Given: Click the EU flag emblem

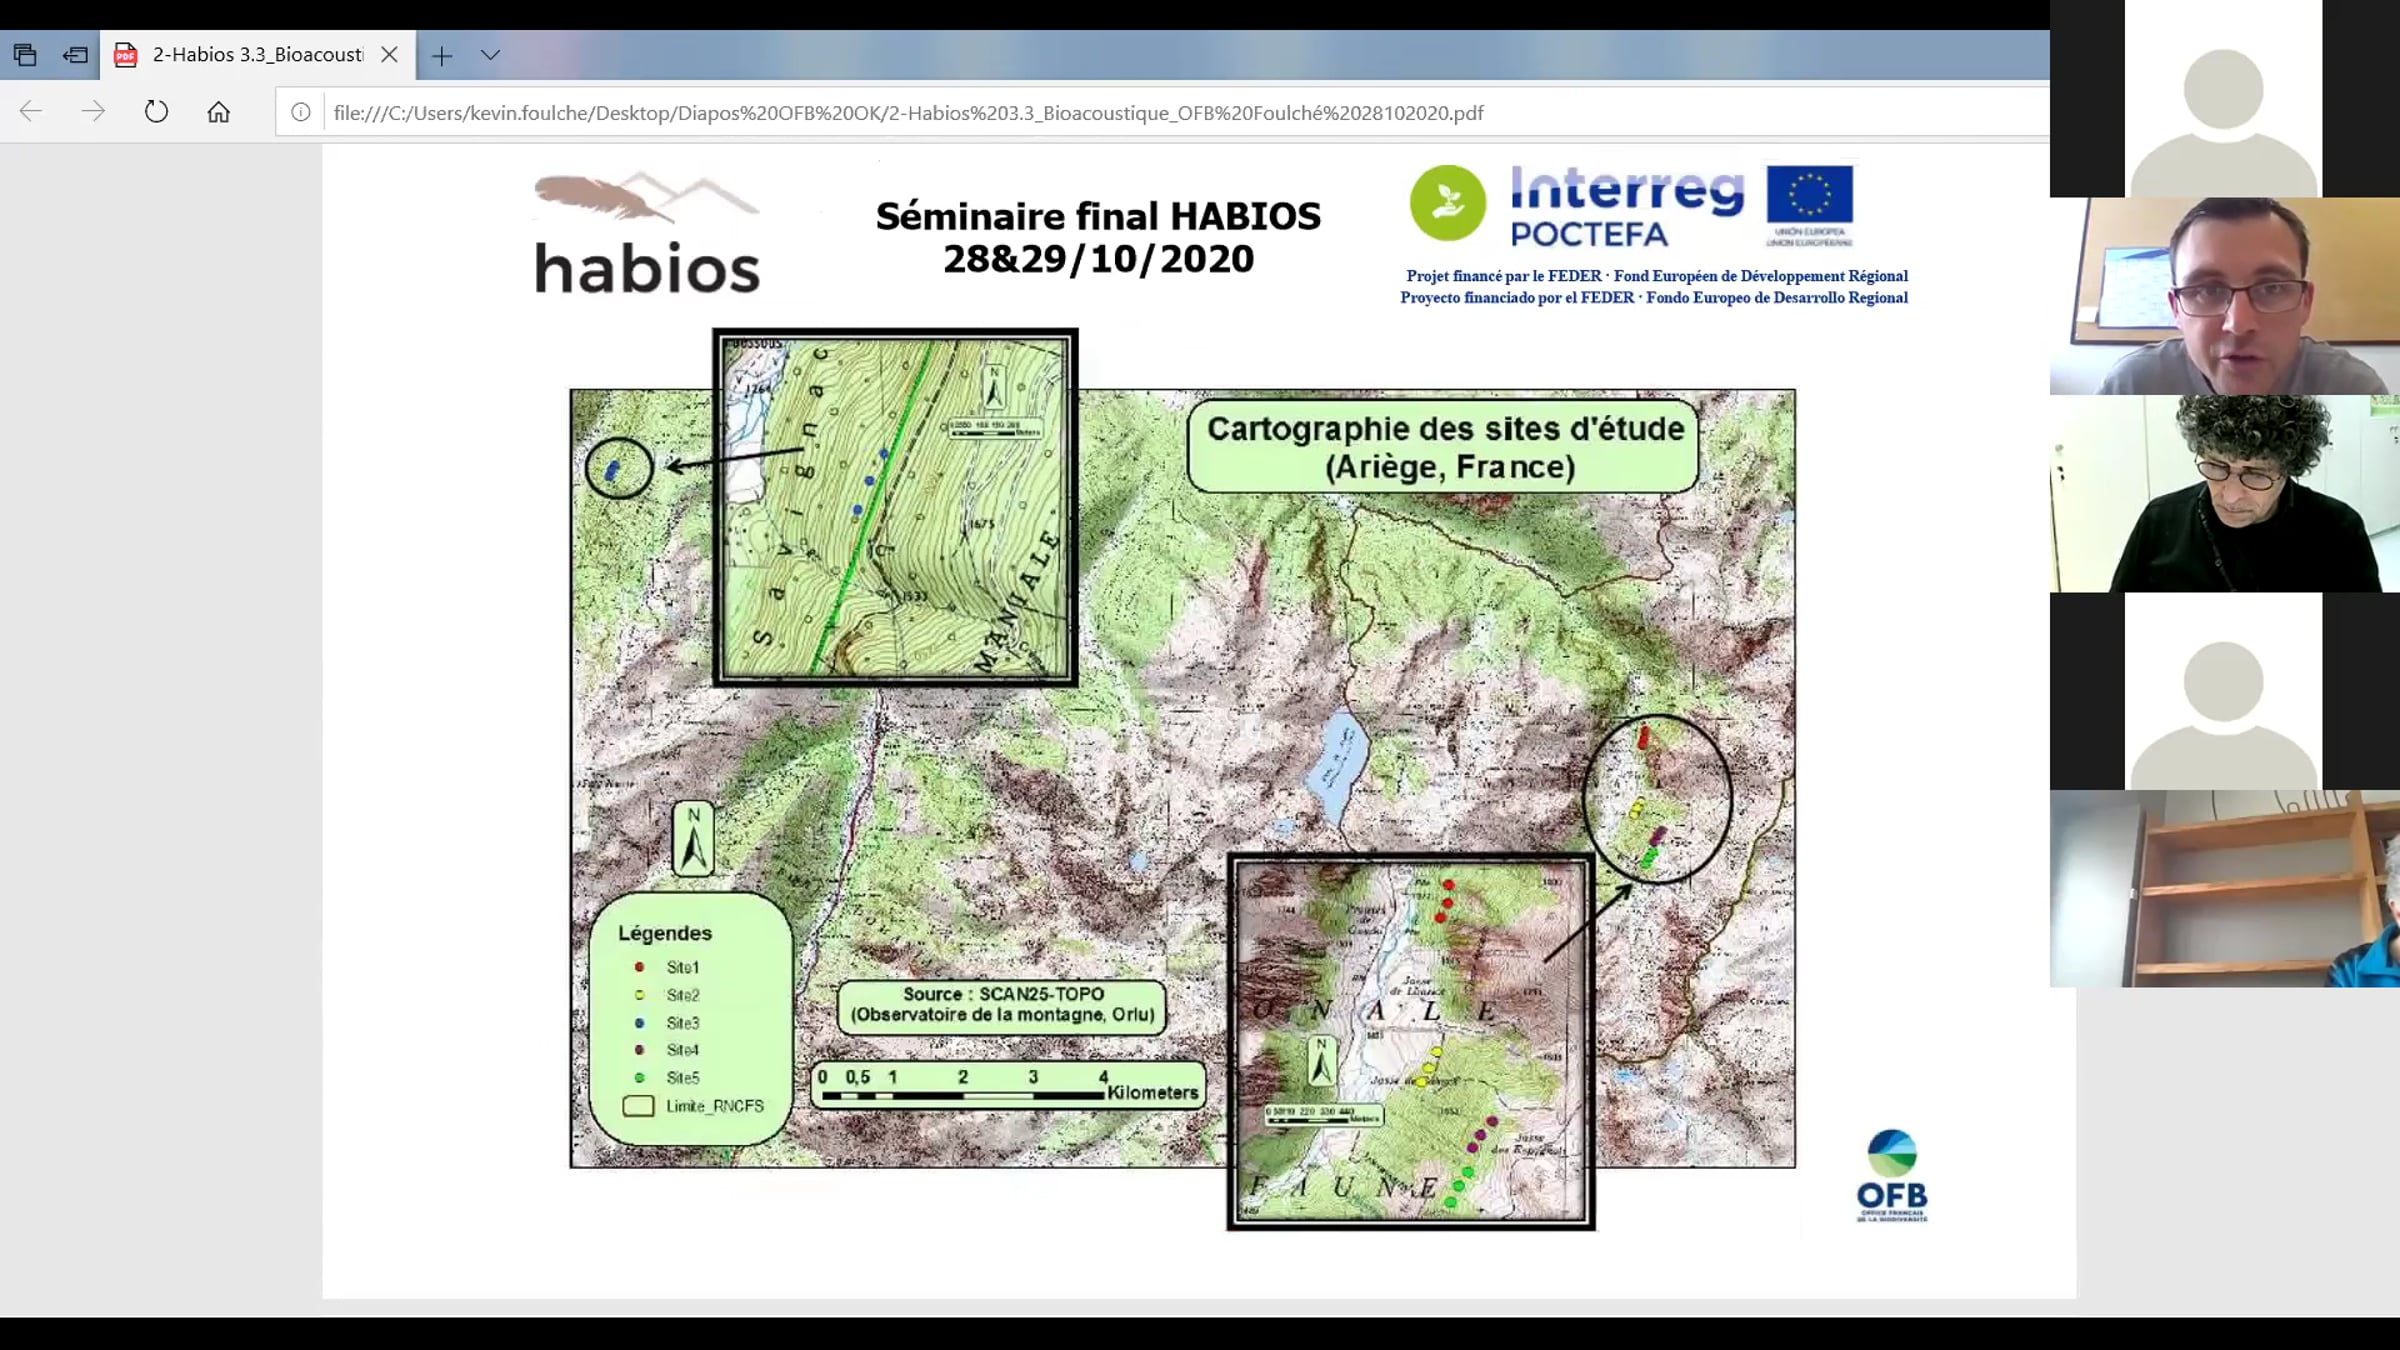Looking at the screenshot, I should (x=1809, y=195).
